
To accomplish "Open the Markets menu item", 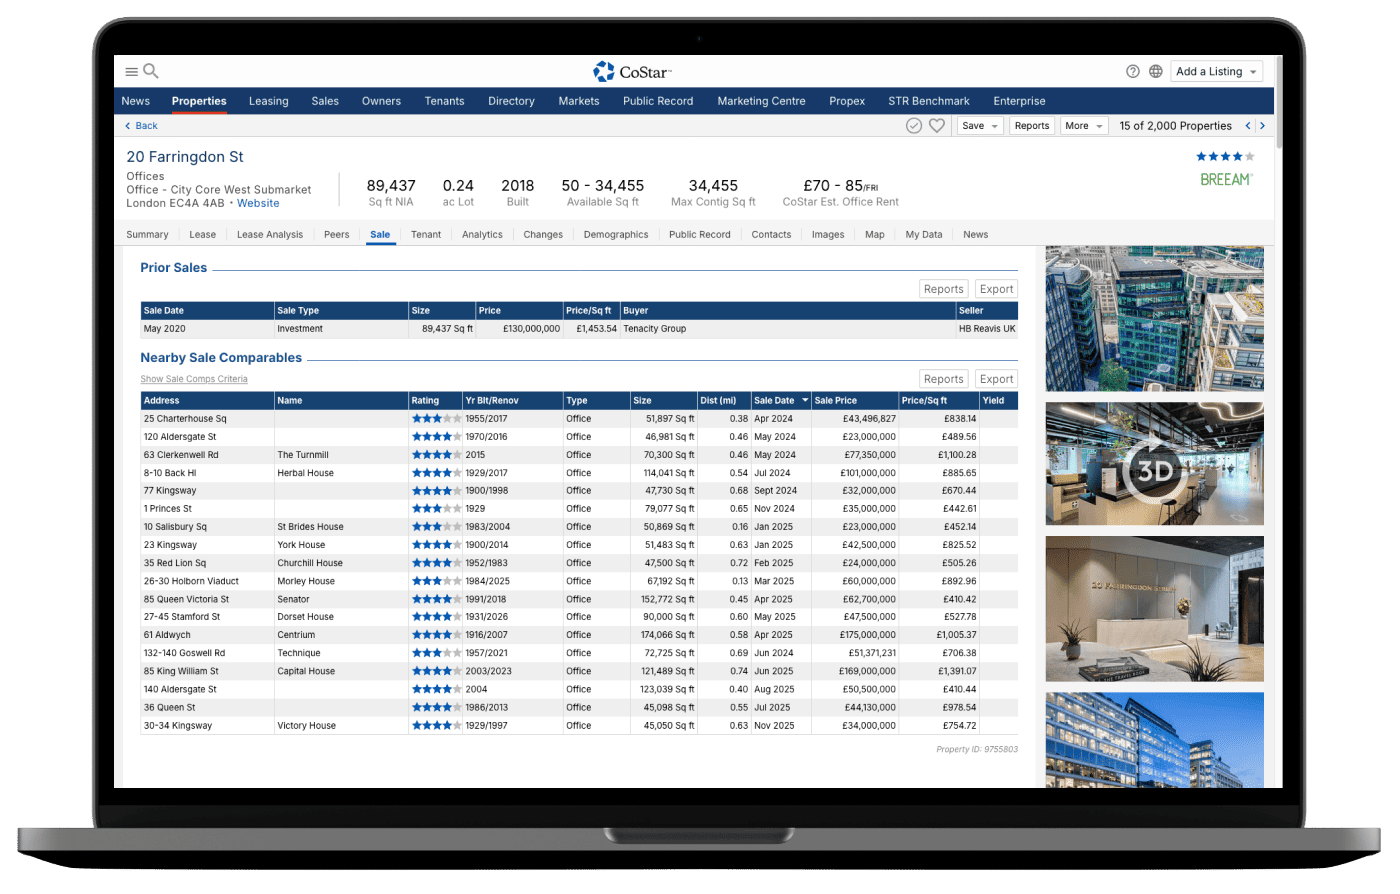I will [578, 101].
